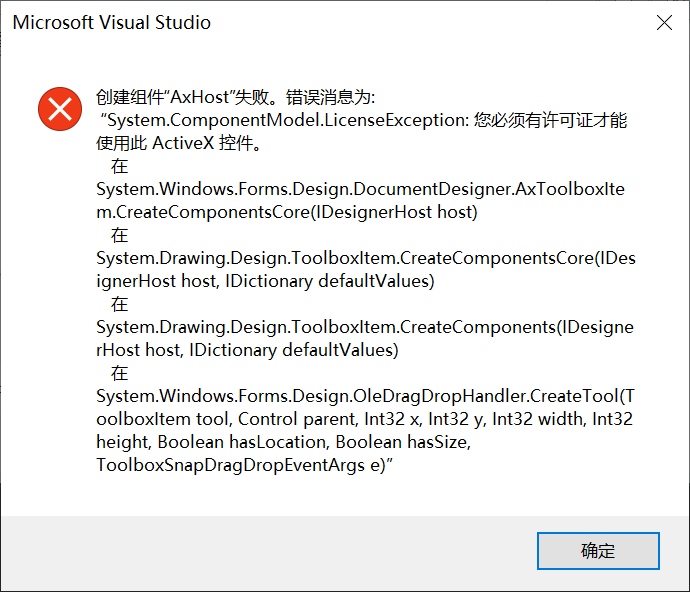Click the 确定 confirmation button

point(598,551)
